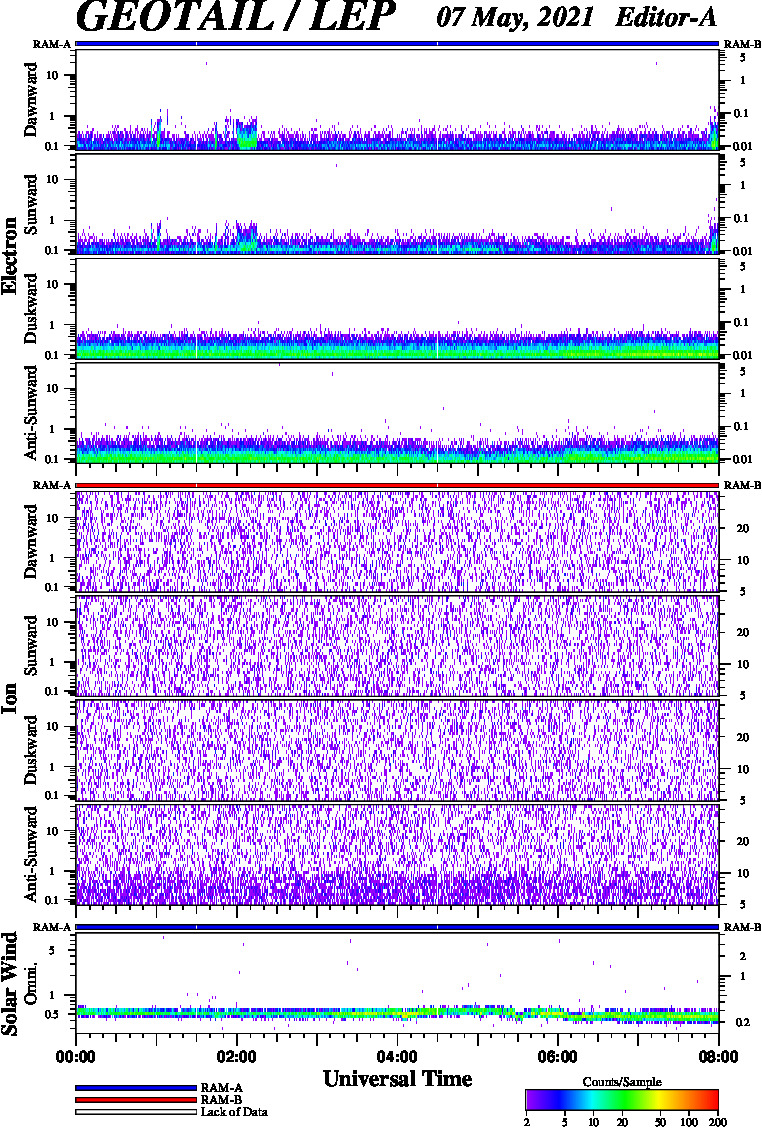Click the Ion Anti-Sunward panel label

coord(31,853)
